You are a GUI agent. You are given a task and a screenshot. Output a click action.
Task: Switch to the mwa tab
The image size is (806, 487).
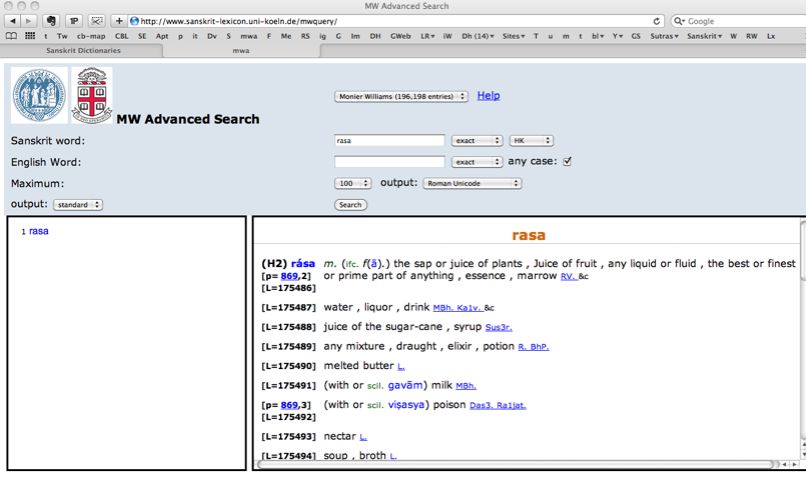(x=241, y=50)
